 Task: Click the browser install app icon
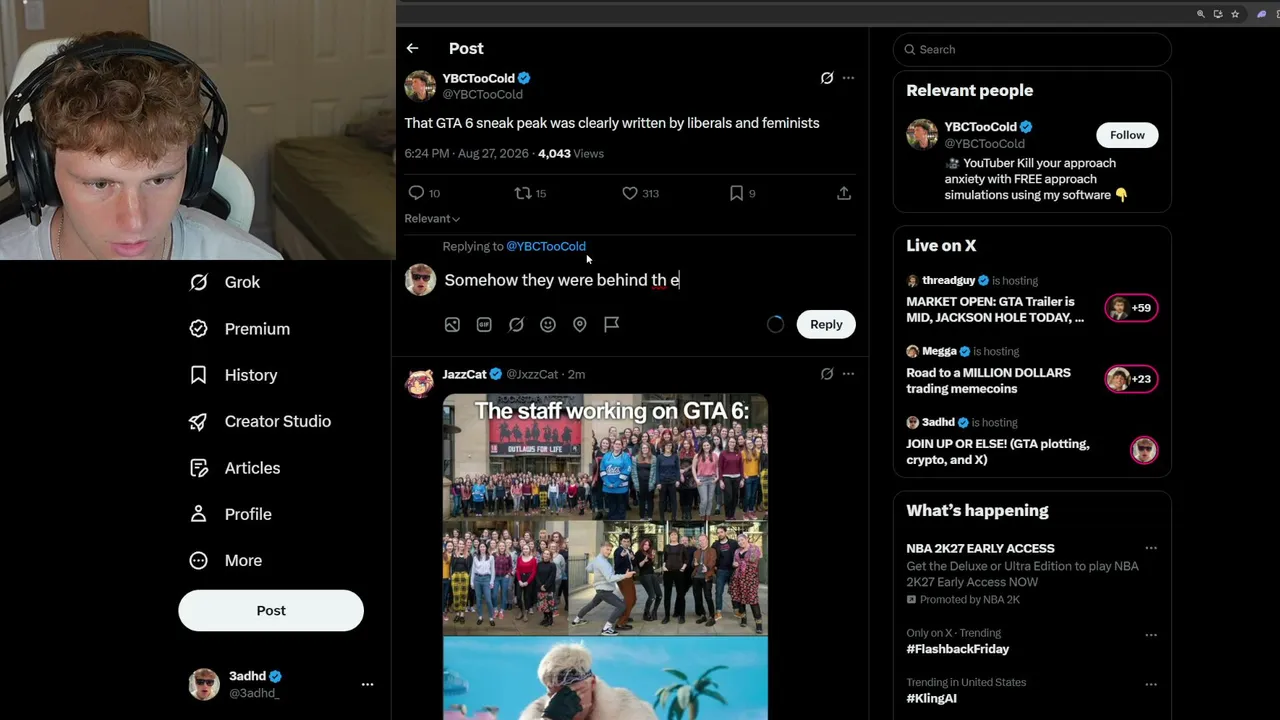(1218, 14)
